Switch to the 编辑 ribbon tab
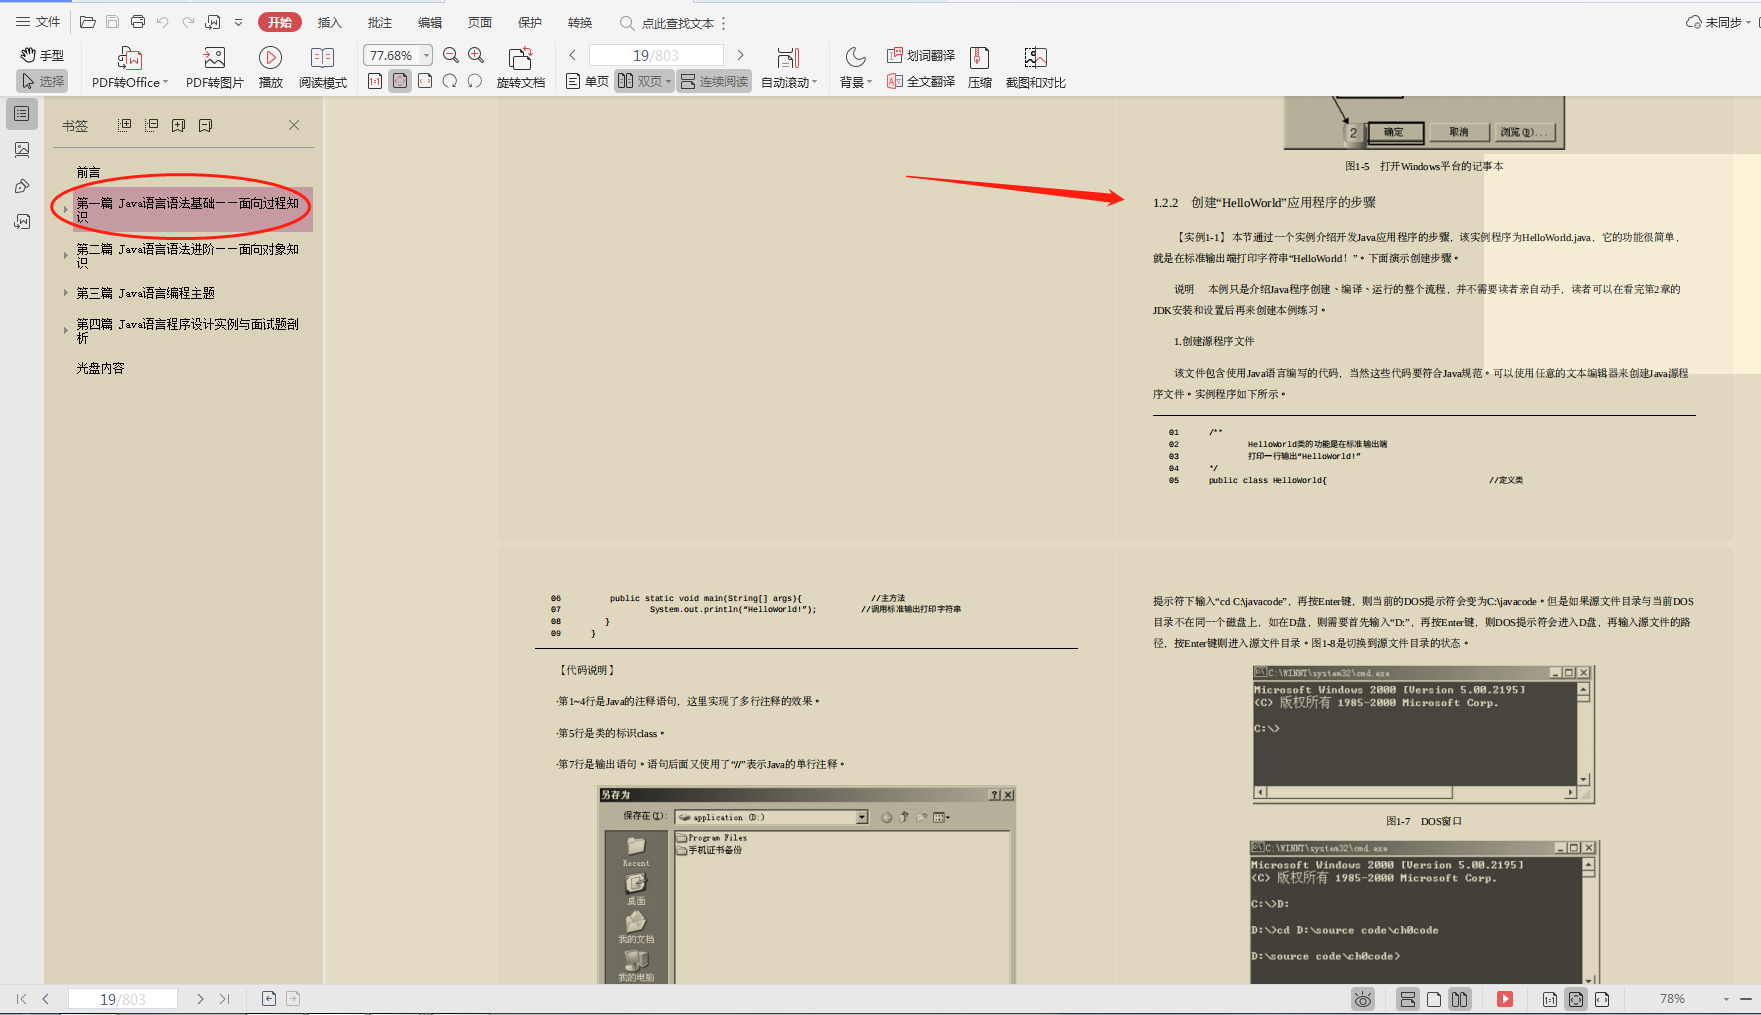 (430, 22)
